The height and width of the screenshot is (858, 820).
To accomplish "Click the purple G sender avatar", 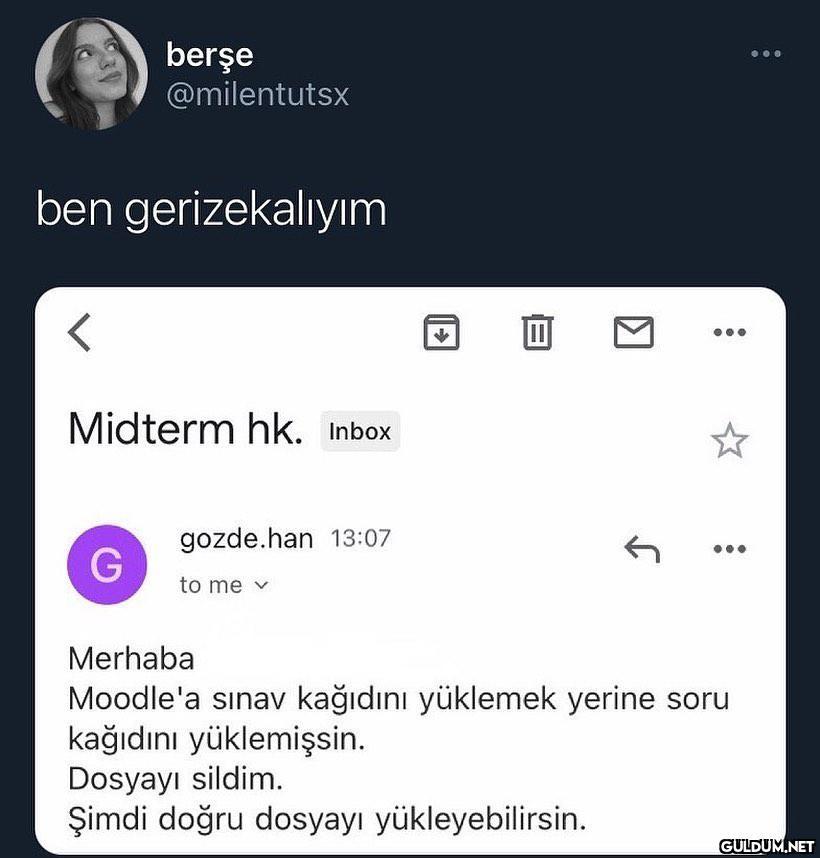I will click(107, 565).
